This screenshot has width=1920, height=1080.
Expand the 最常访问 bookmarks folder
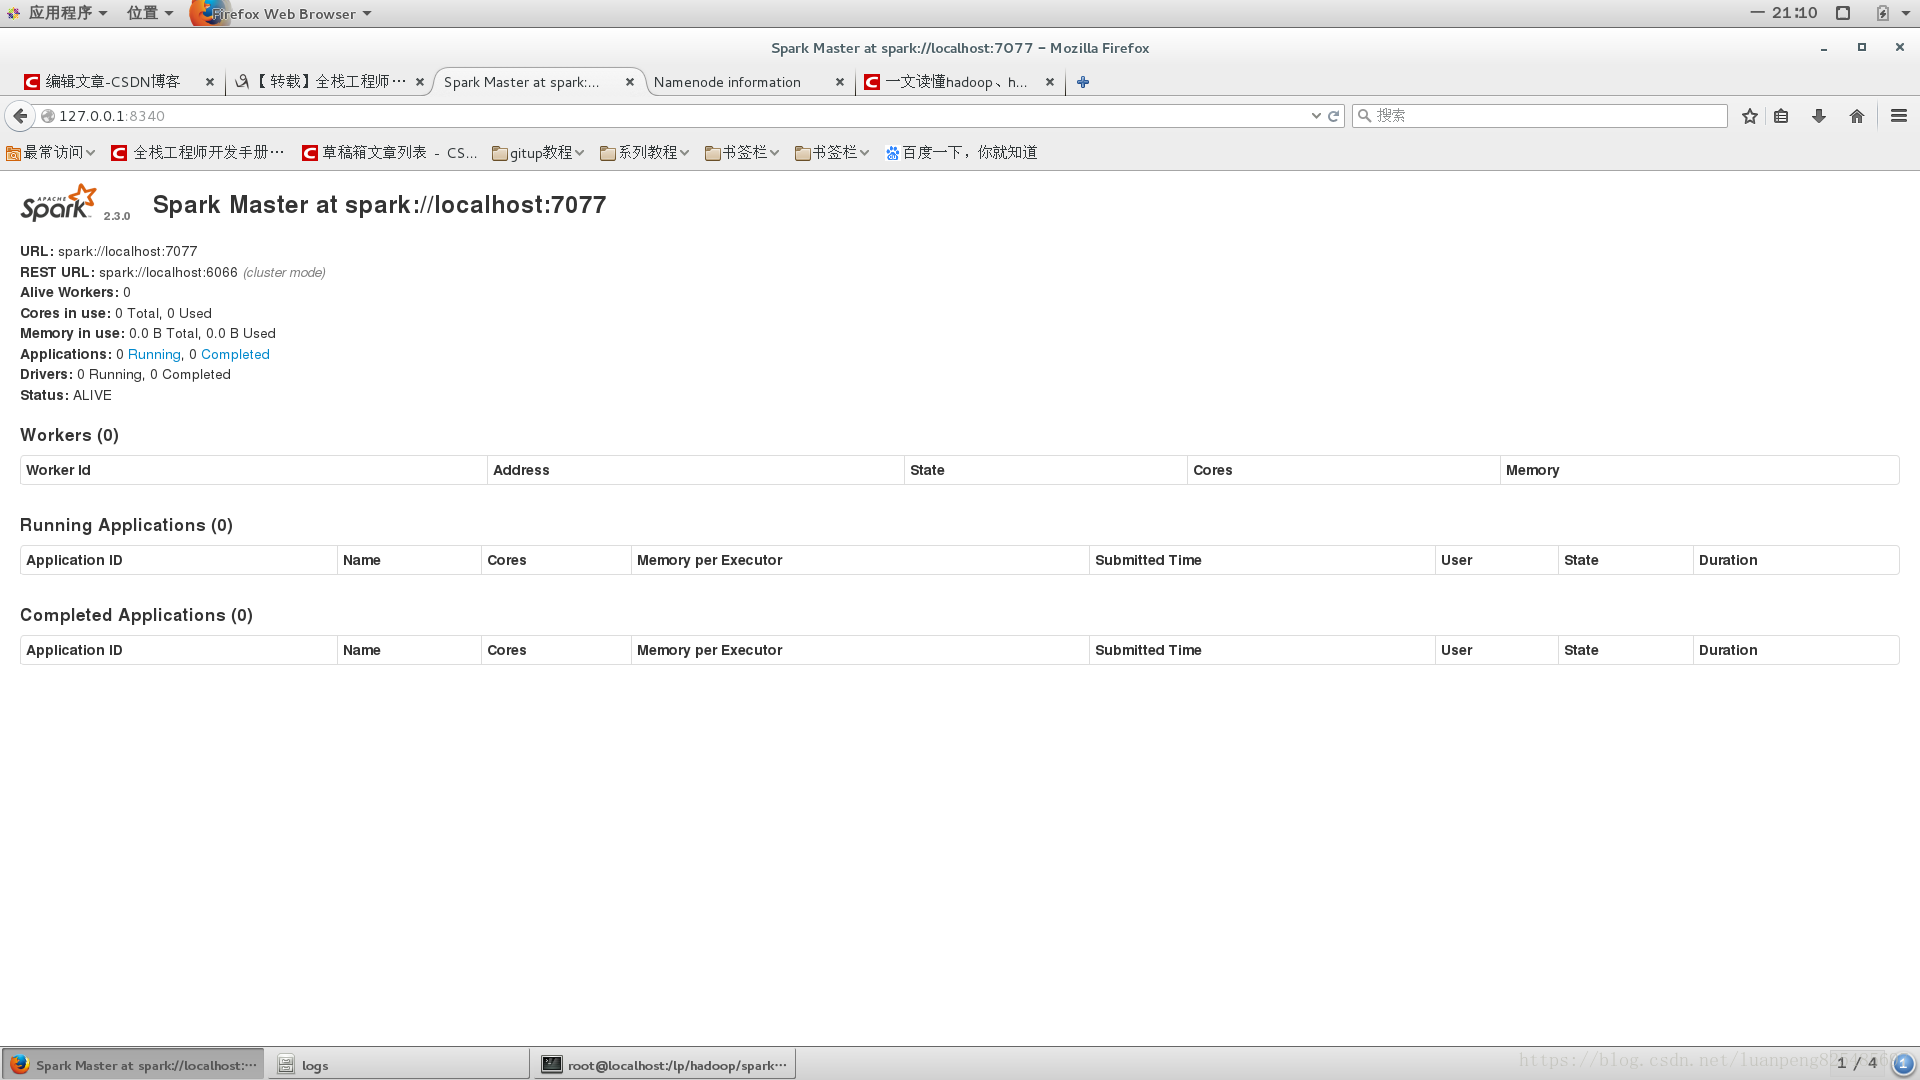(50, 153)
